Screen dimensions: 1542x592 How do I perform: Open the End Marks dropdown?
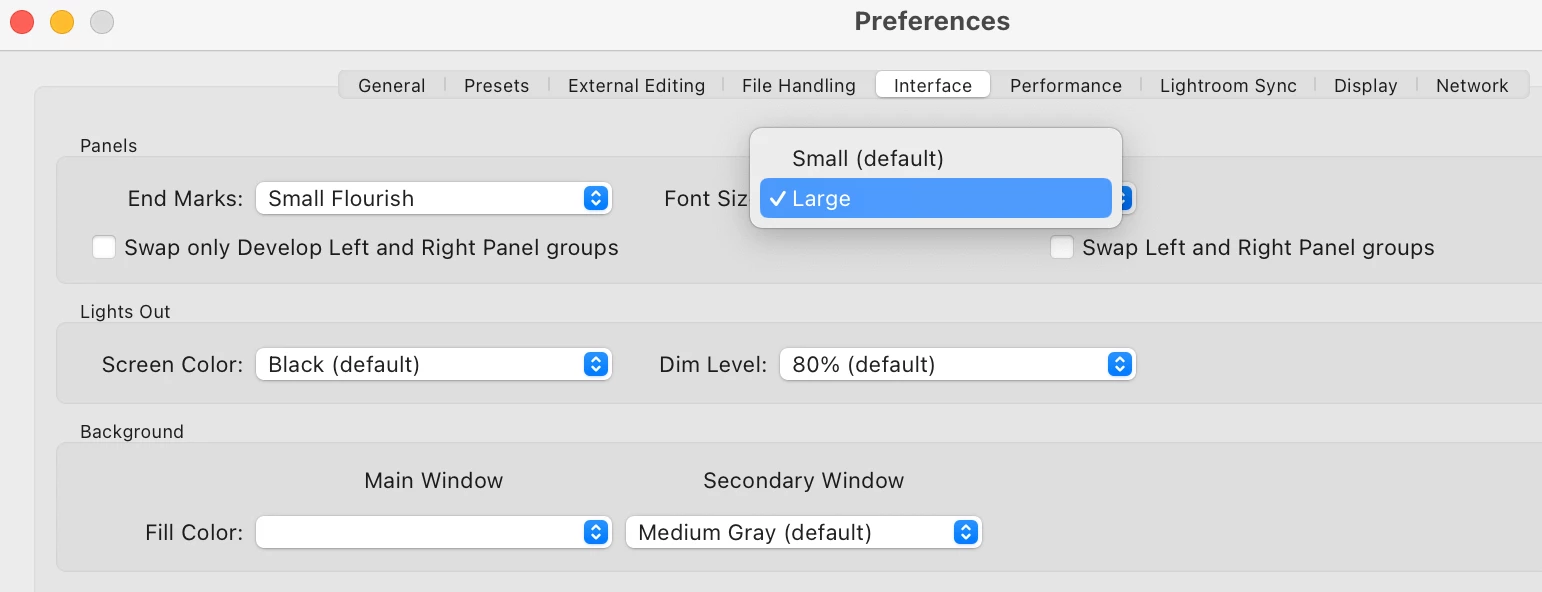click(433, 198)
